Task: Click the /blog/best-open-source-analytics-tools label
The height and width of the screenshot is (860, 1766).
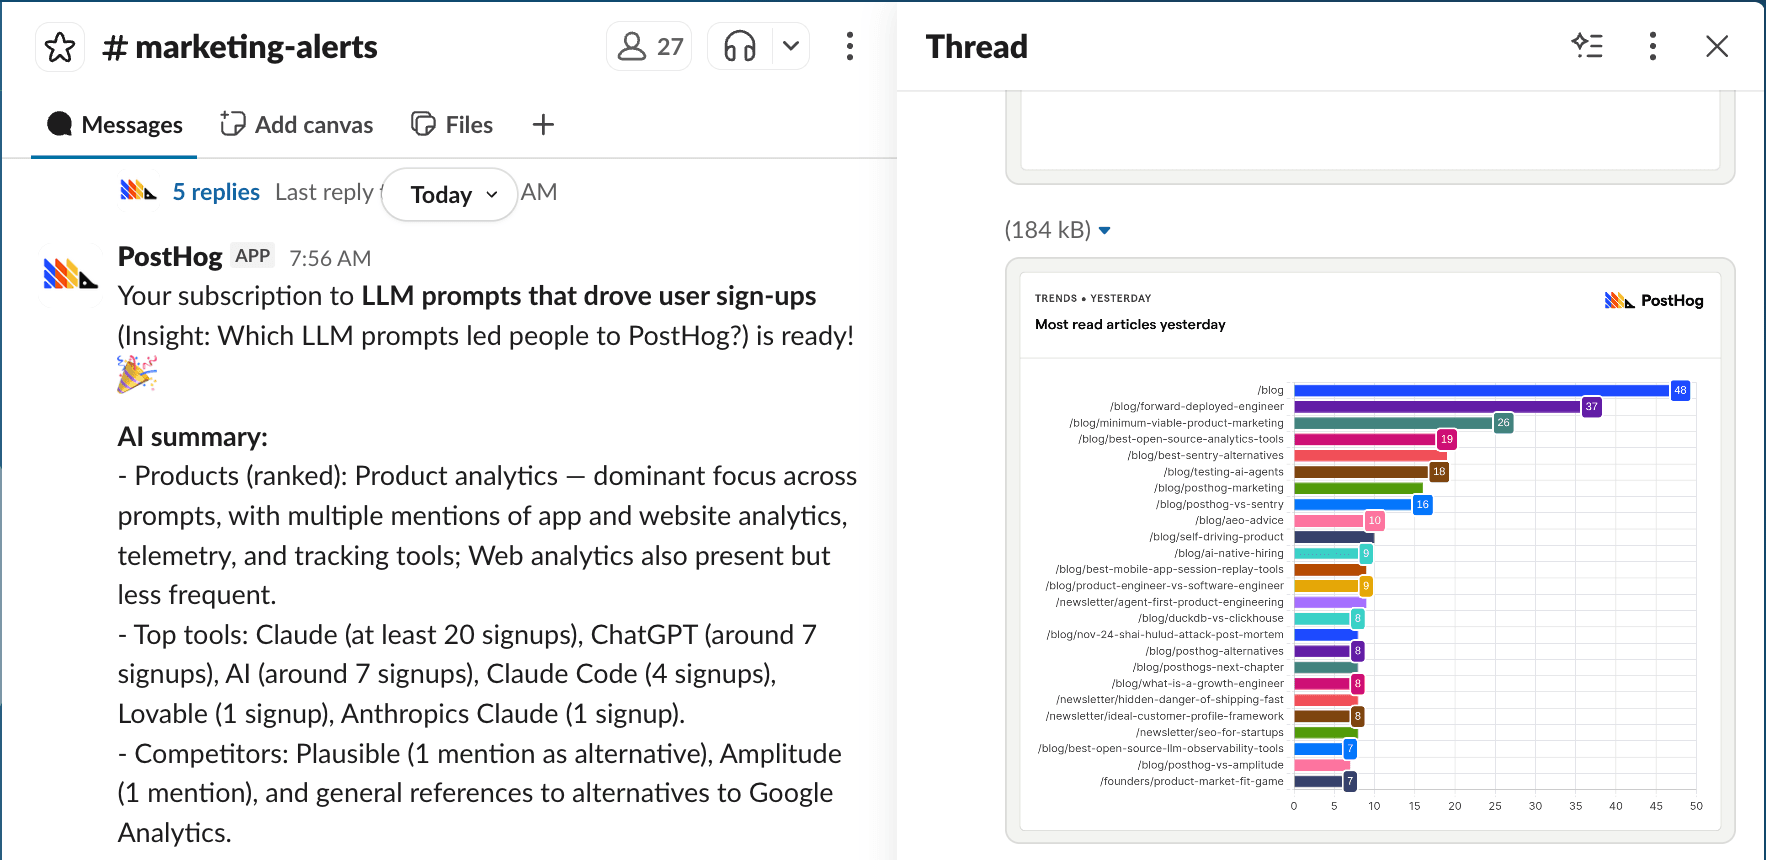Action: [1181, 439]
